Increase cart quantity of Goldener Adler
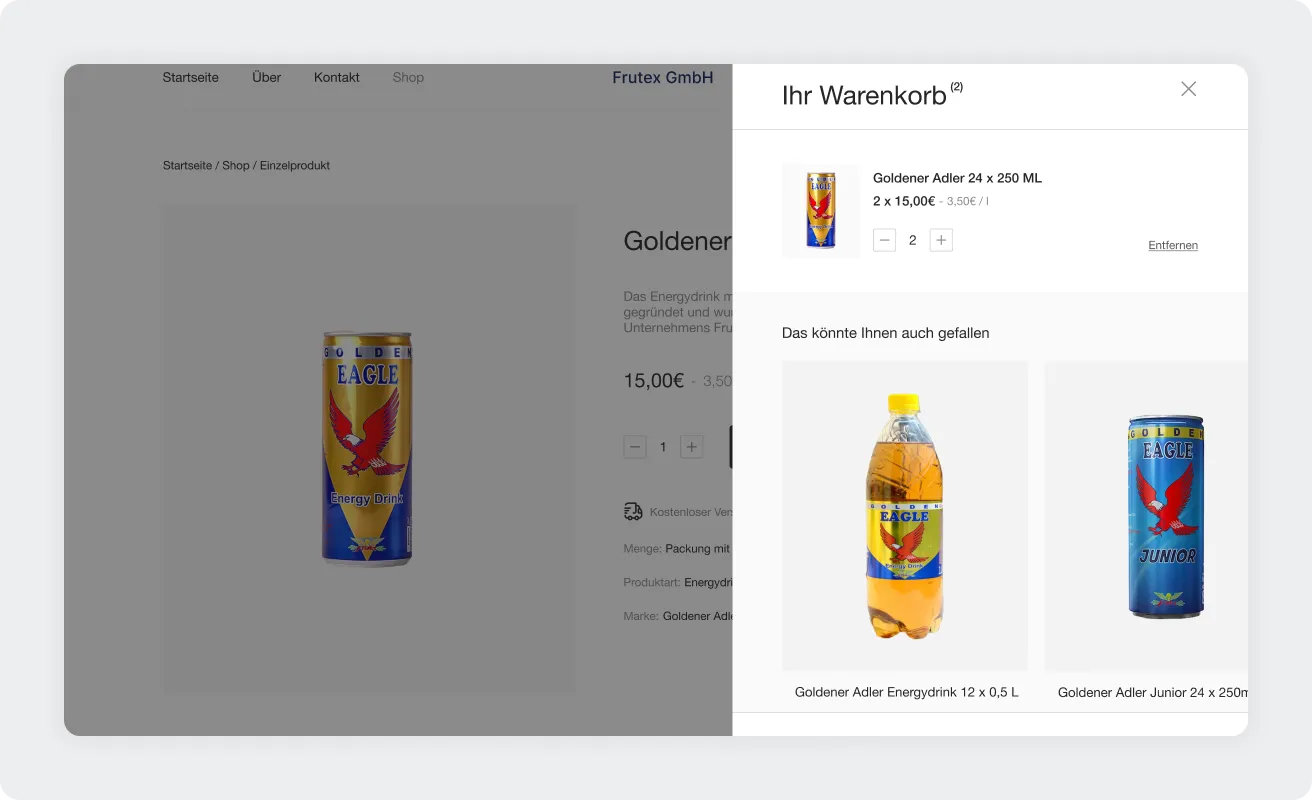Viewport: 1312px width, 800px height. 941,240
